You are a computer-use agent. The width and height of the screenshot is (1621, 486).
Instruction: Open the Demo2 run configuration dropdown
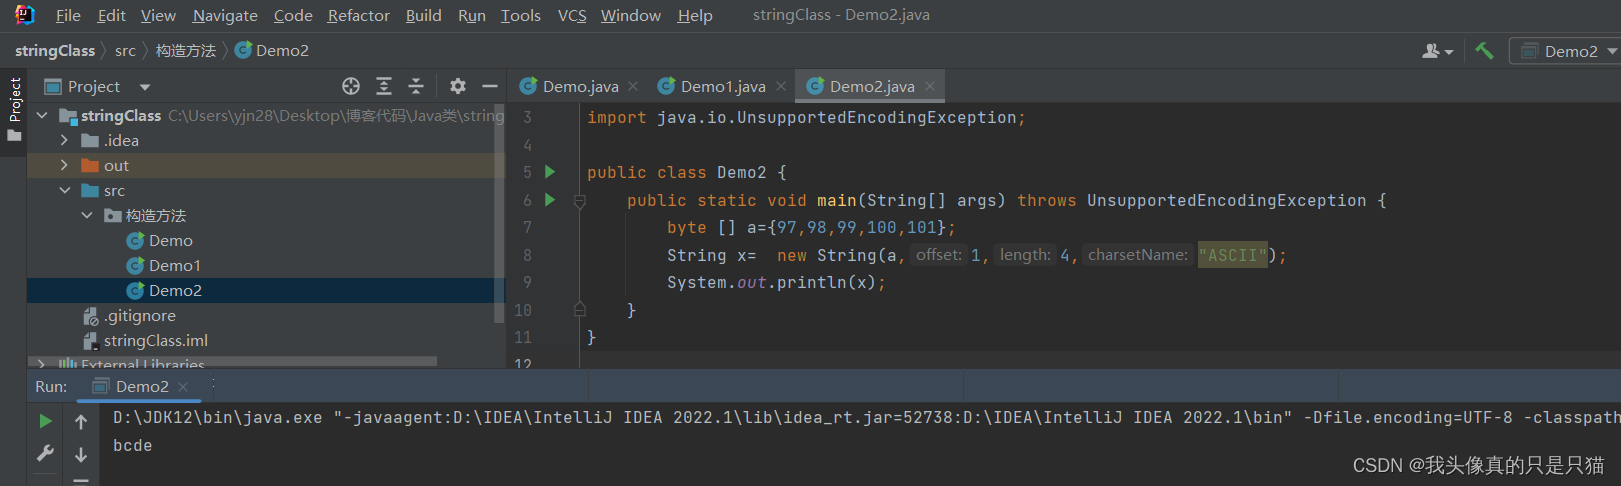pos(1565,51)
